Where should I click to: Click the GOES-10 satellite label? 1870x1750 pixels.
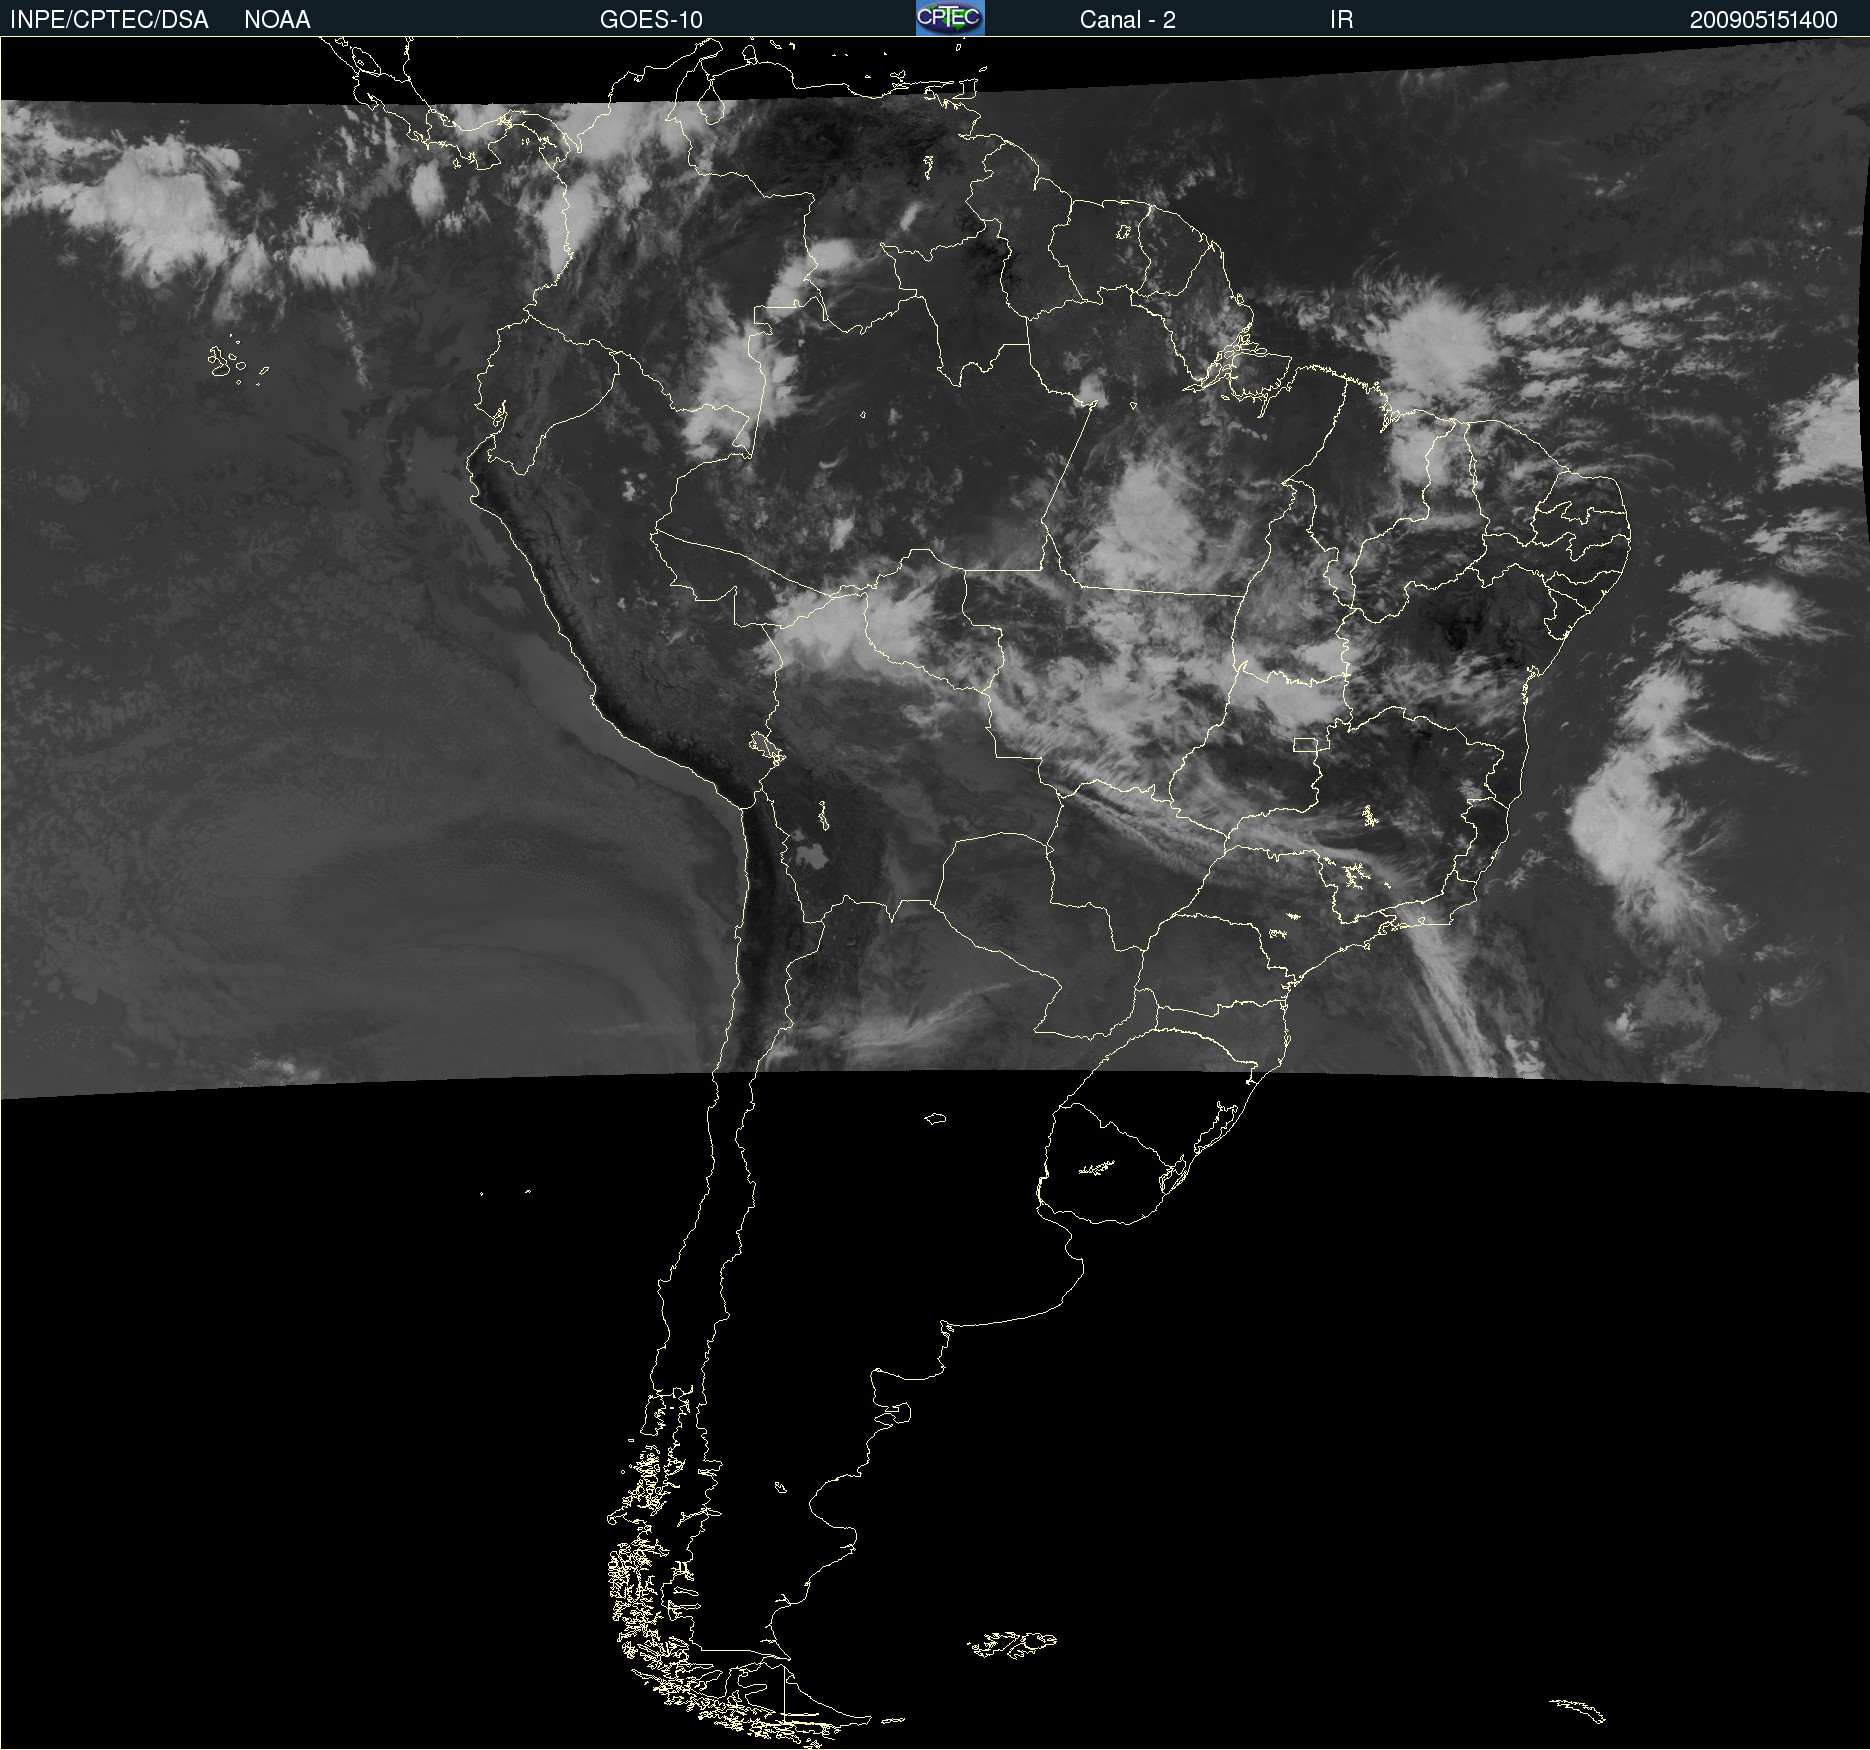coord(651,20)
